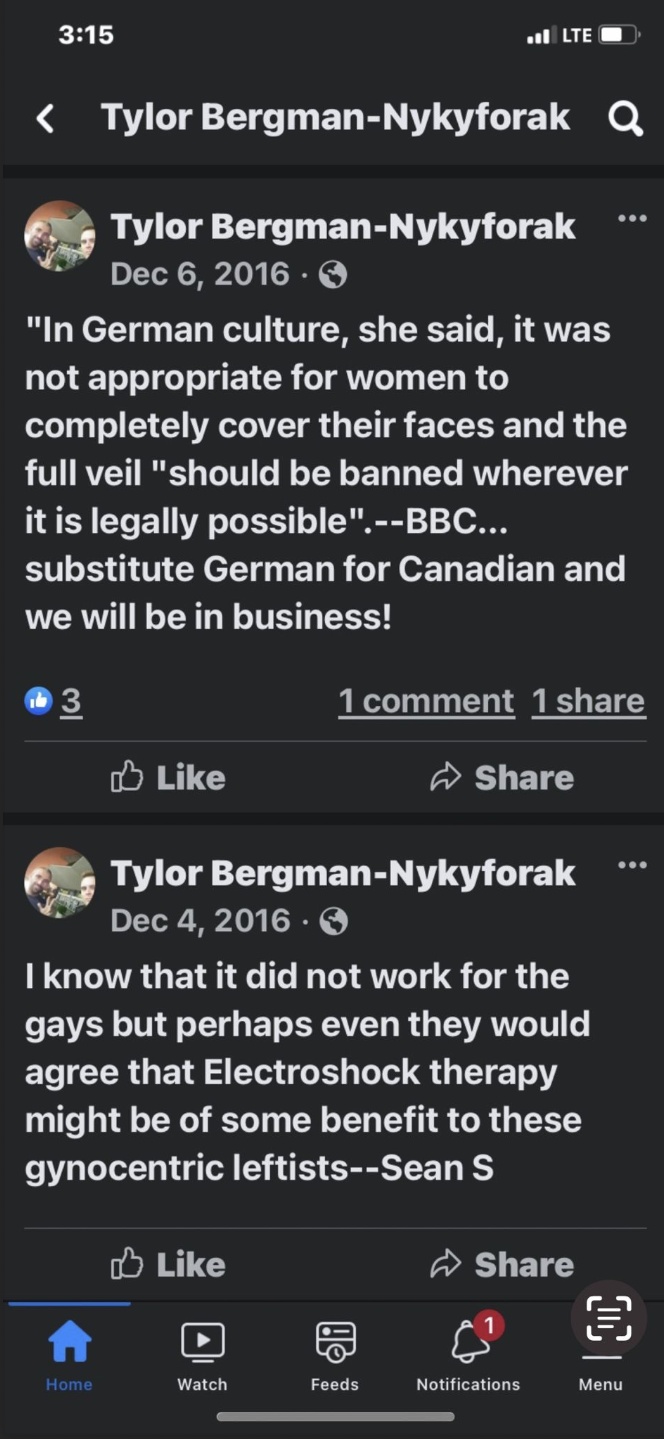
Task: Tap profile picture on Dec 4 post
Action: pyautogui.click(x=59, y=883)
